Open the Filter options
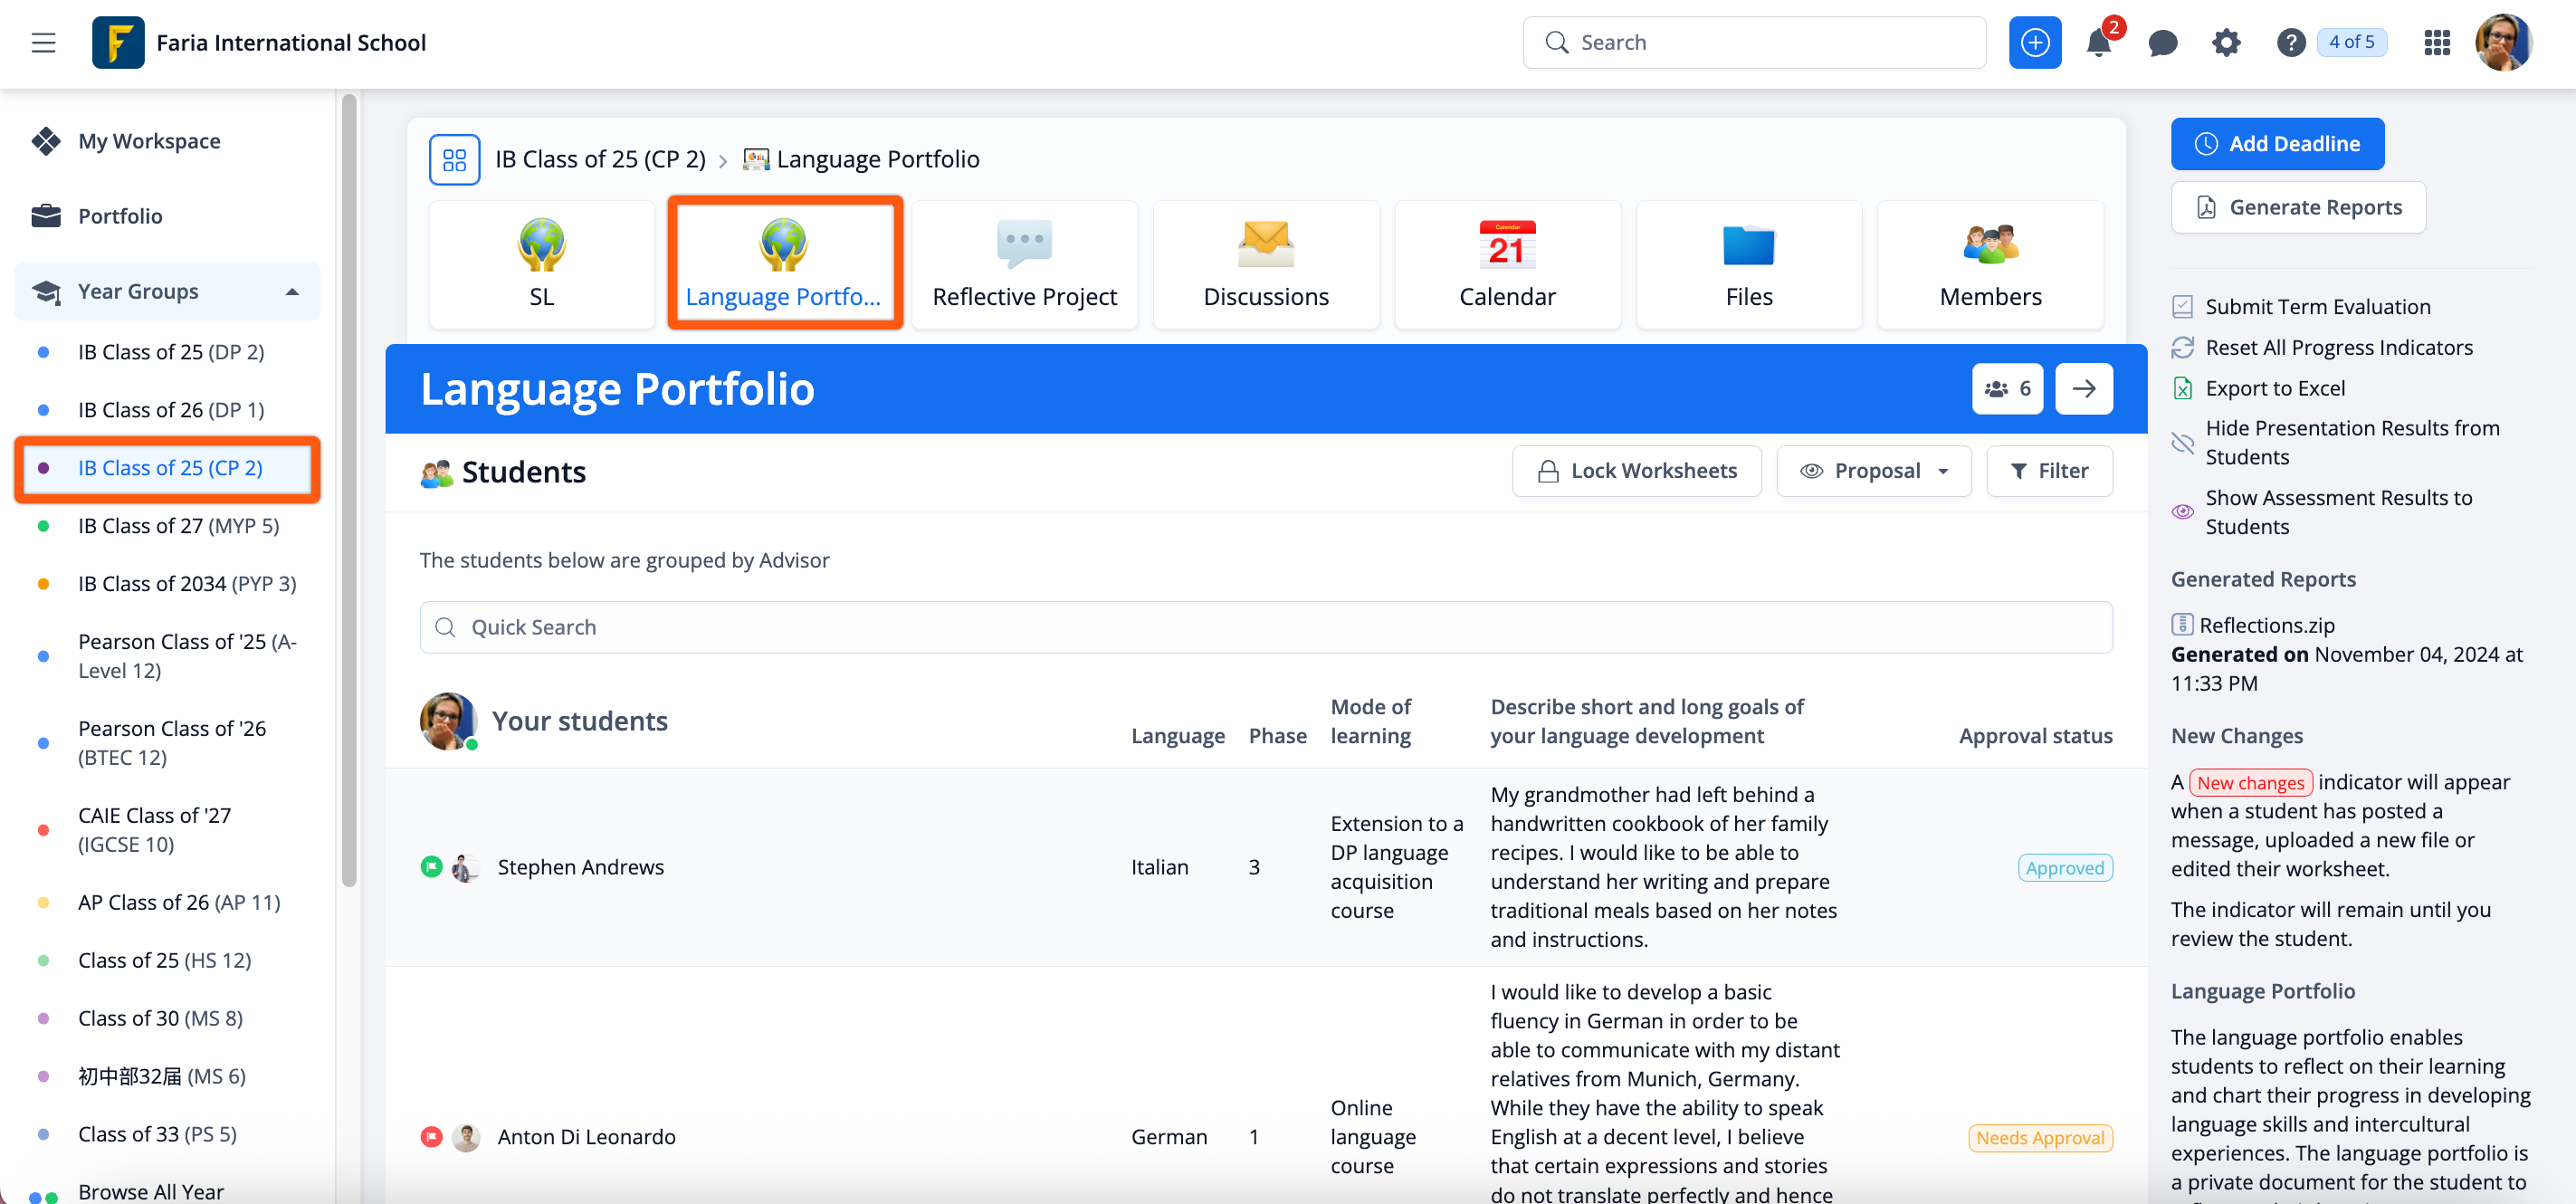This screenshot has height=1204, width=2576. 2048,471
